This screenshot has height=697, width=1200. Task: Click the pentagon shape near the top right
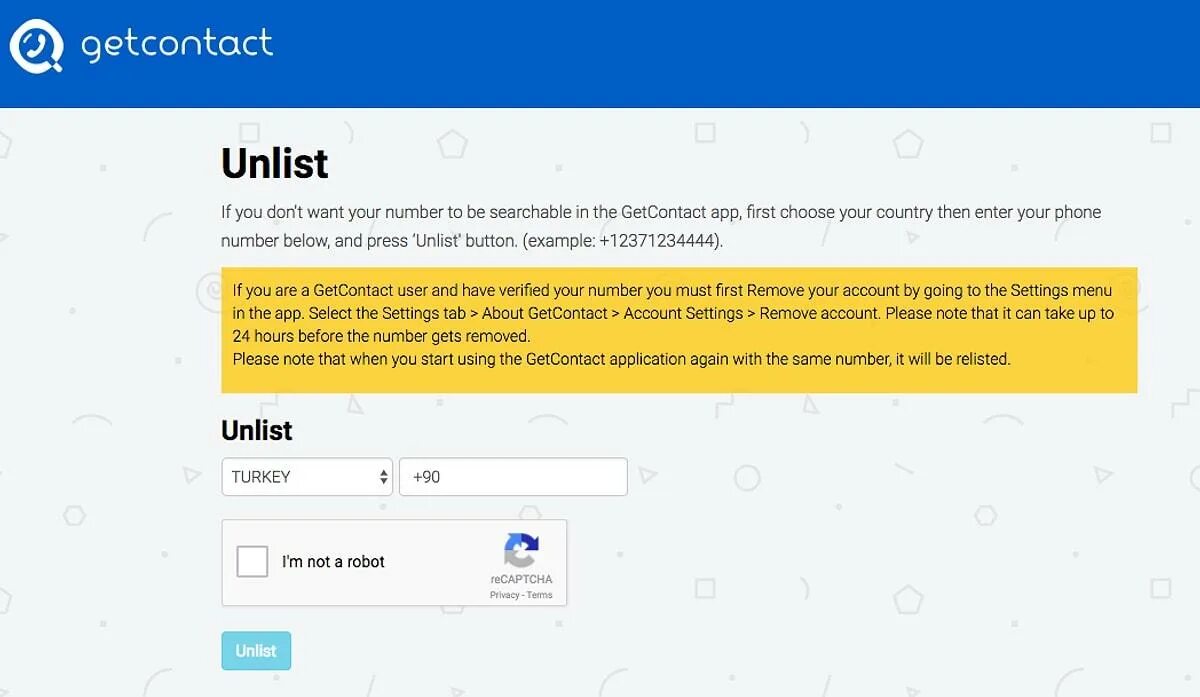point(908,145)
